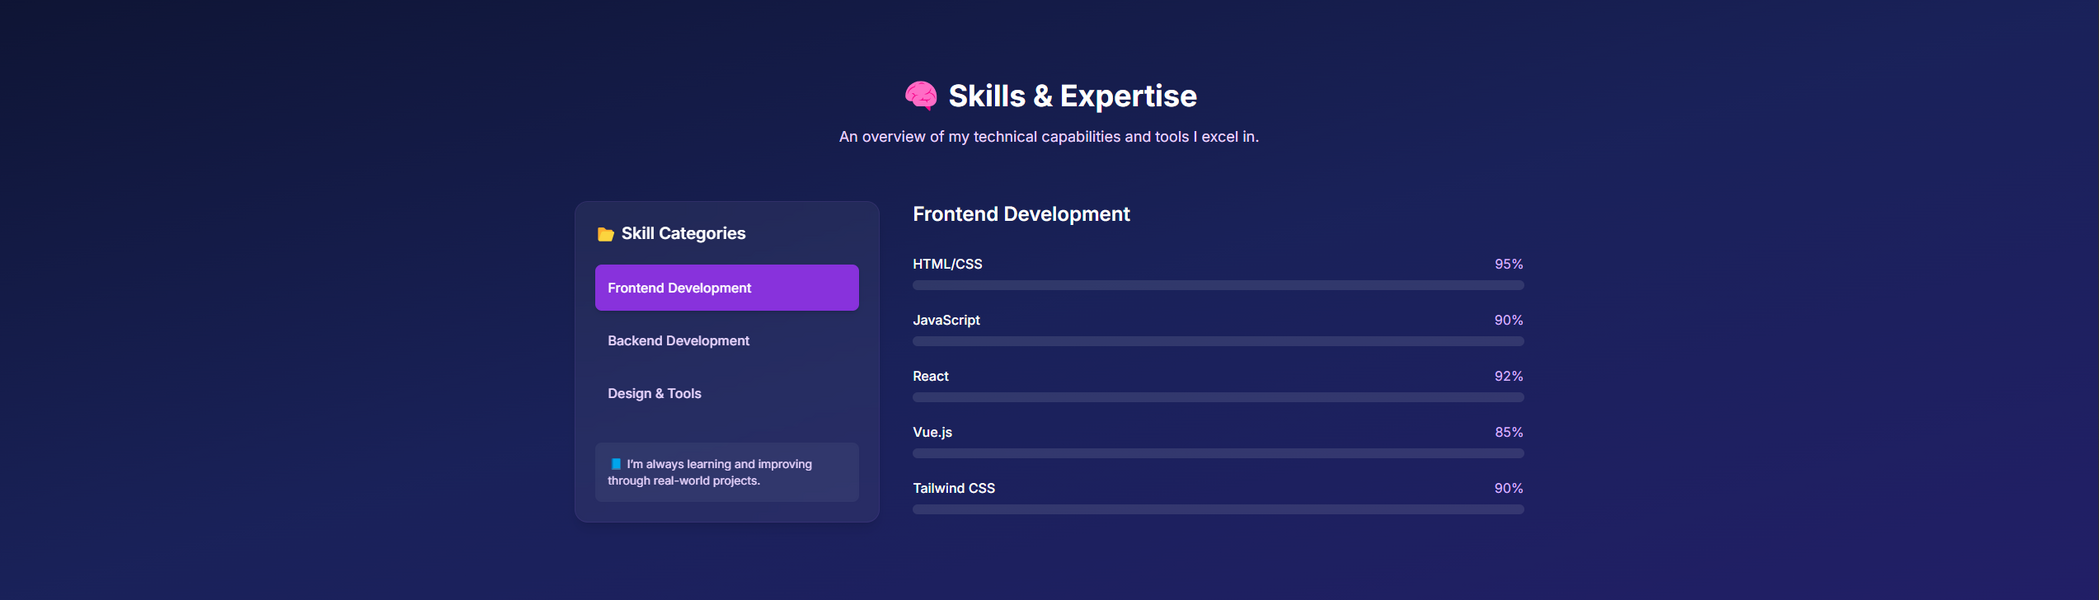The height and width of the screenshot is (600, 2099).
Task: Click the brain icon beside Skills & Expertise
Action: tap(920, 96)
